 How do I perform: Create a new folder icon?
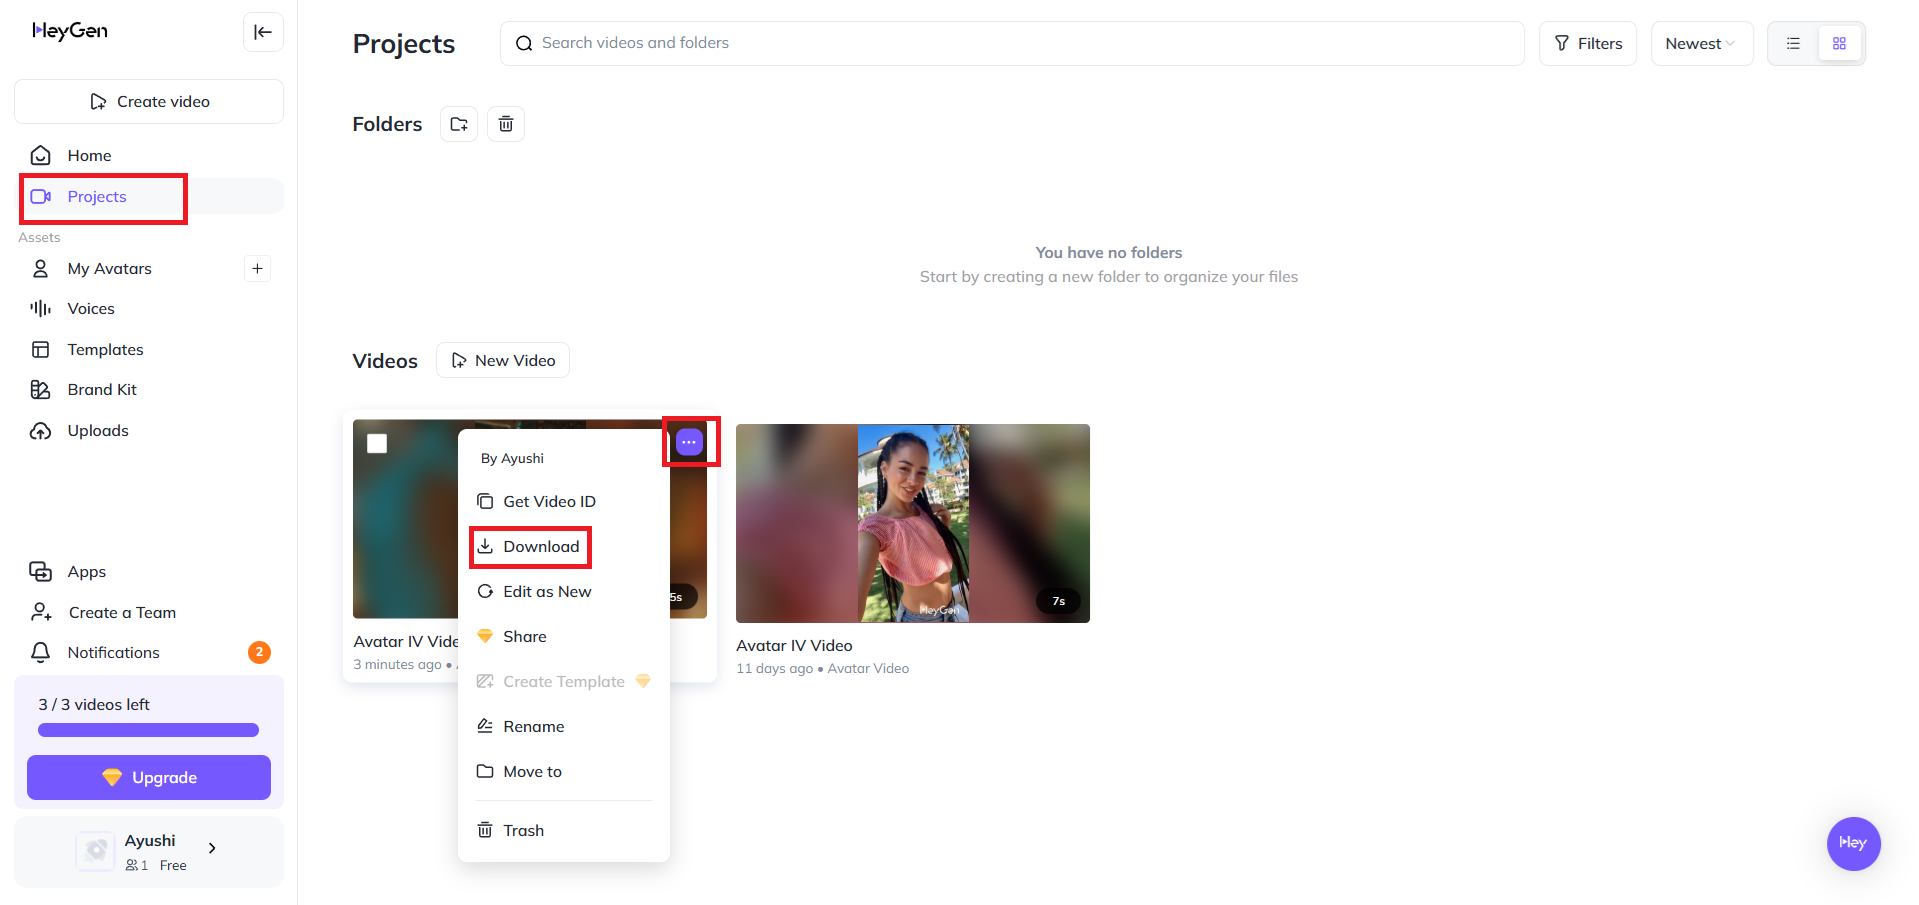tap(459, 124)
